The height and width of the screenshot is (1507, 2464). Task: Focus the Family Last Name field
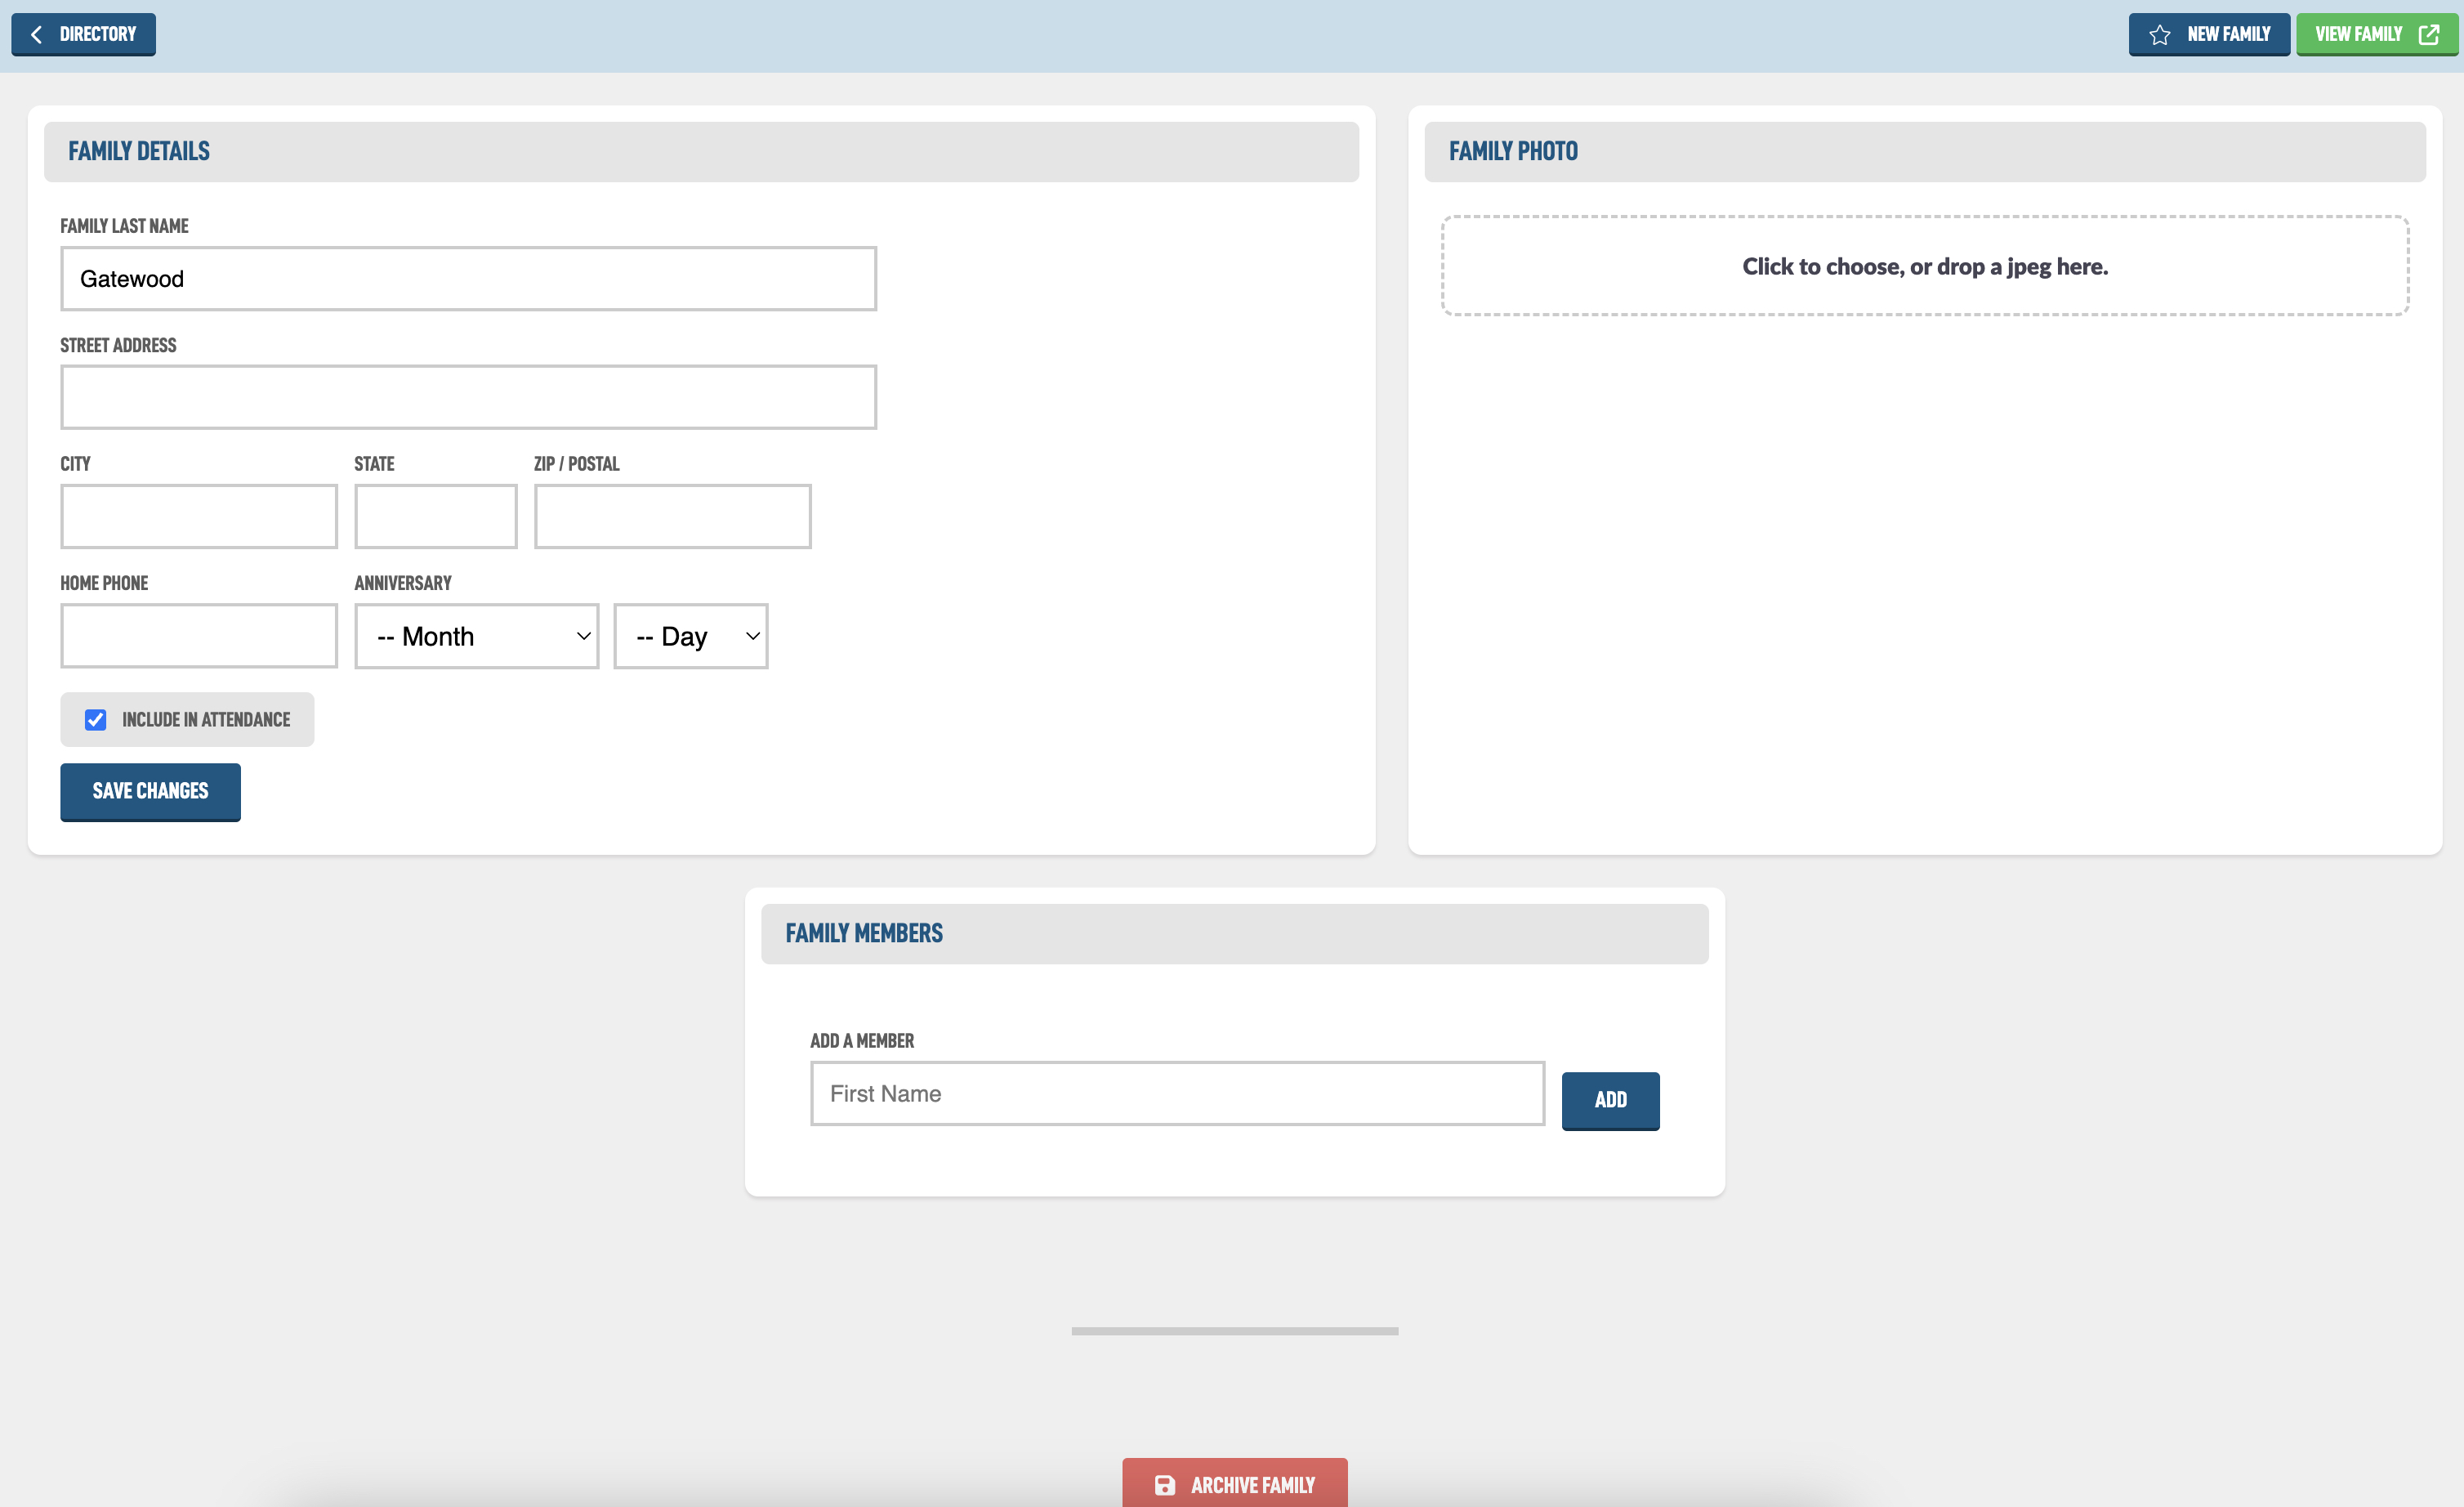pyautogui.click(x=468, y=279)
